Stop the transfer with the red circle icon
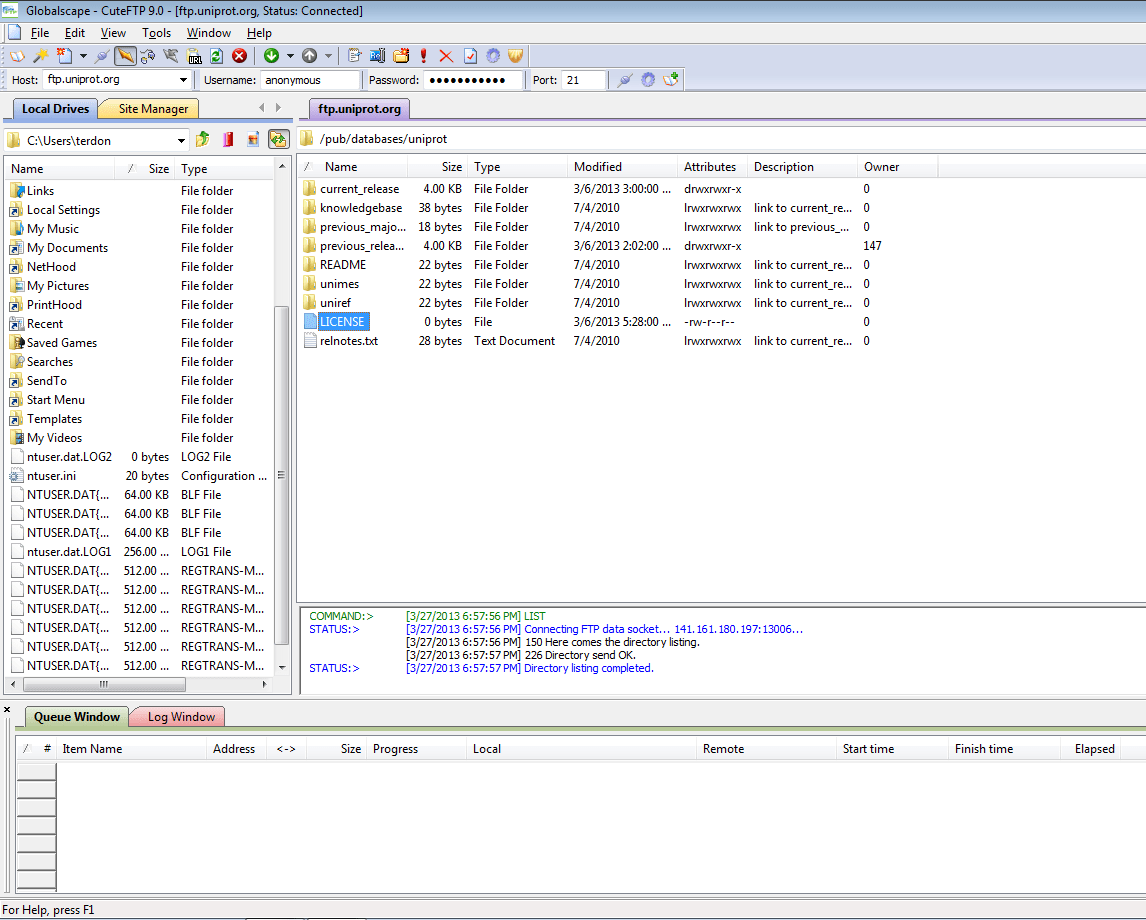This screenshot has width=1146, height=920. (239, 56)
